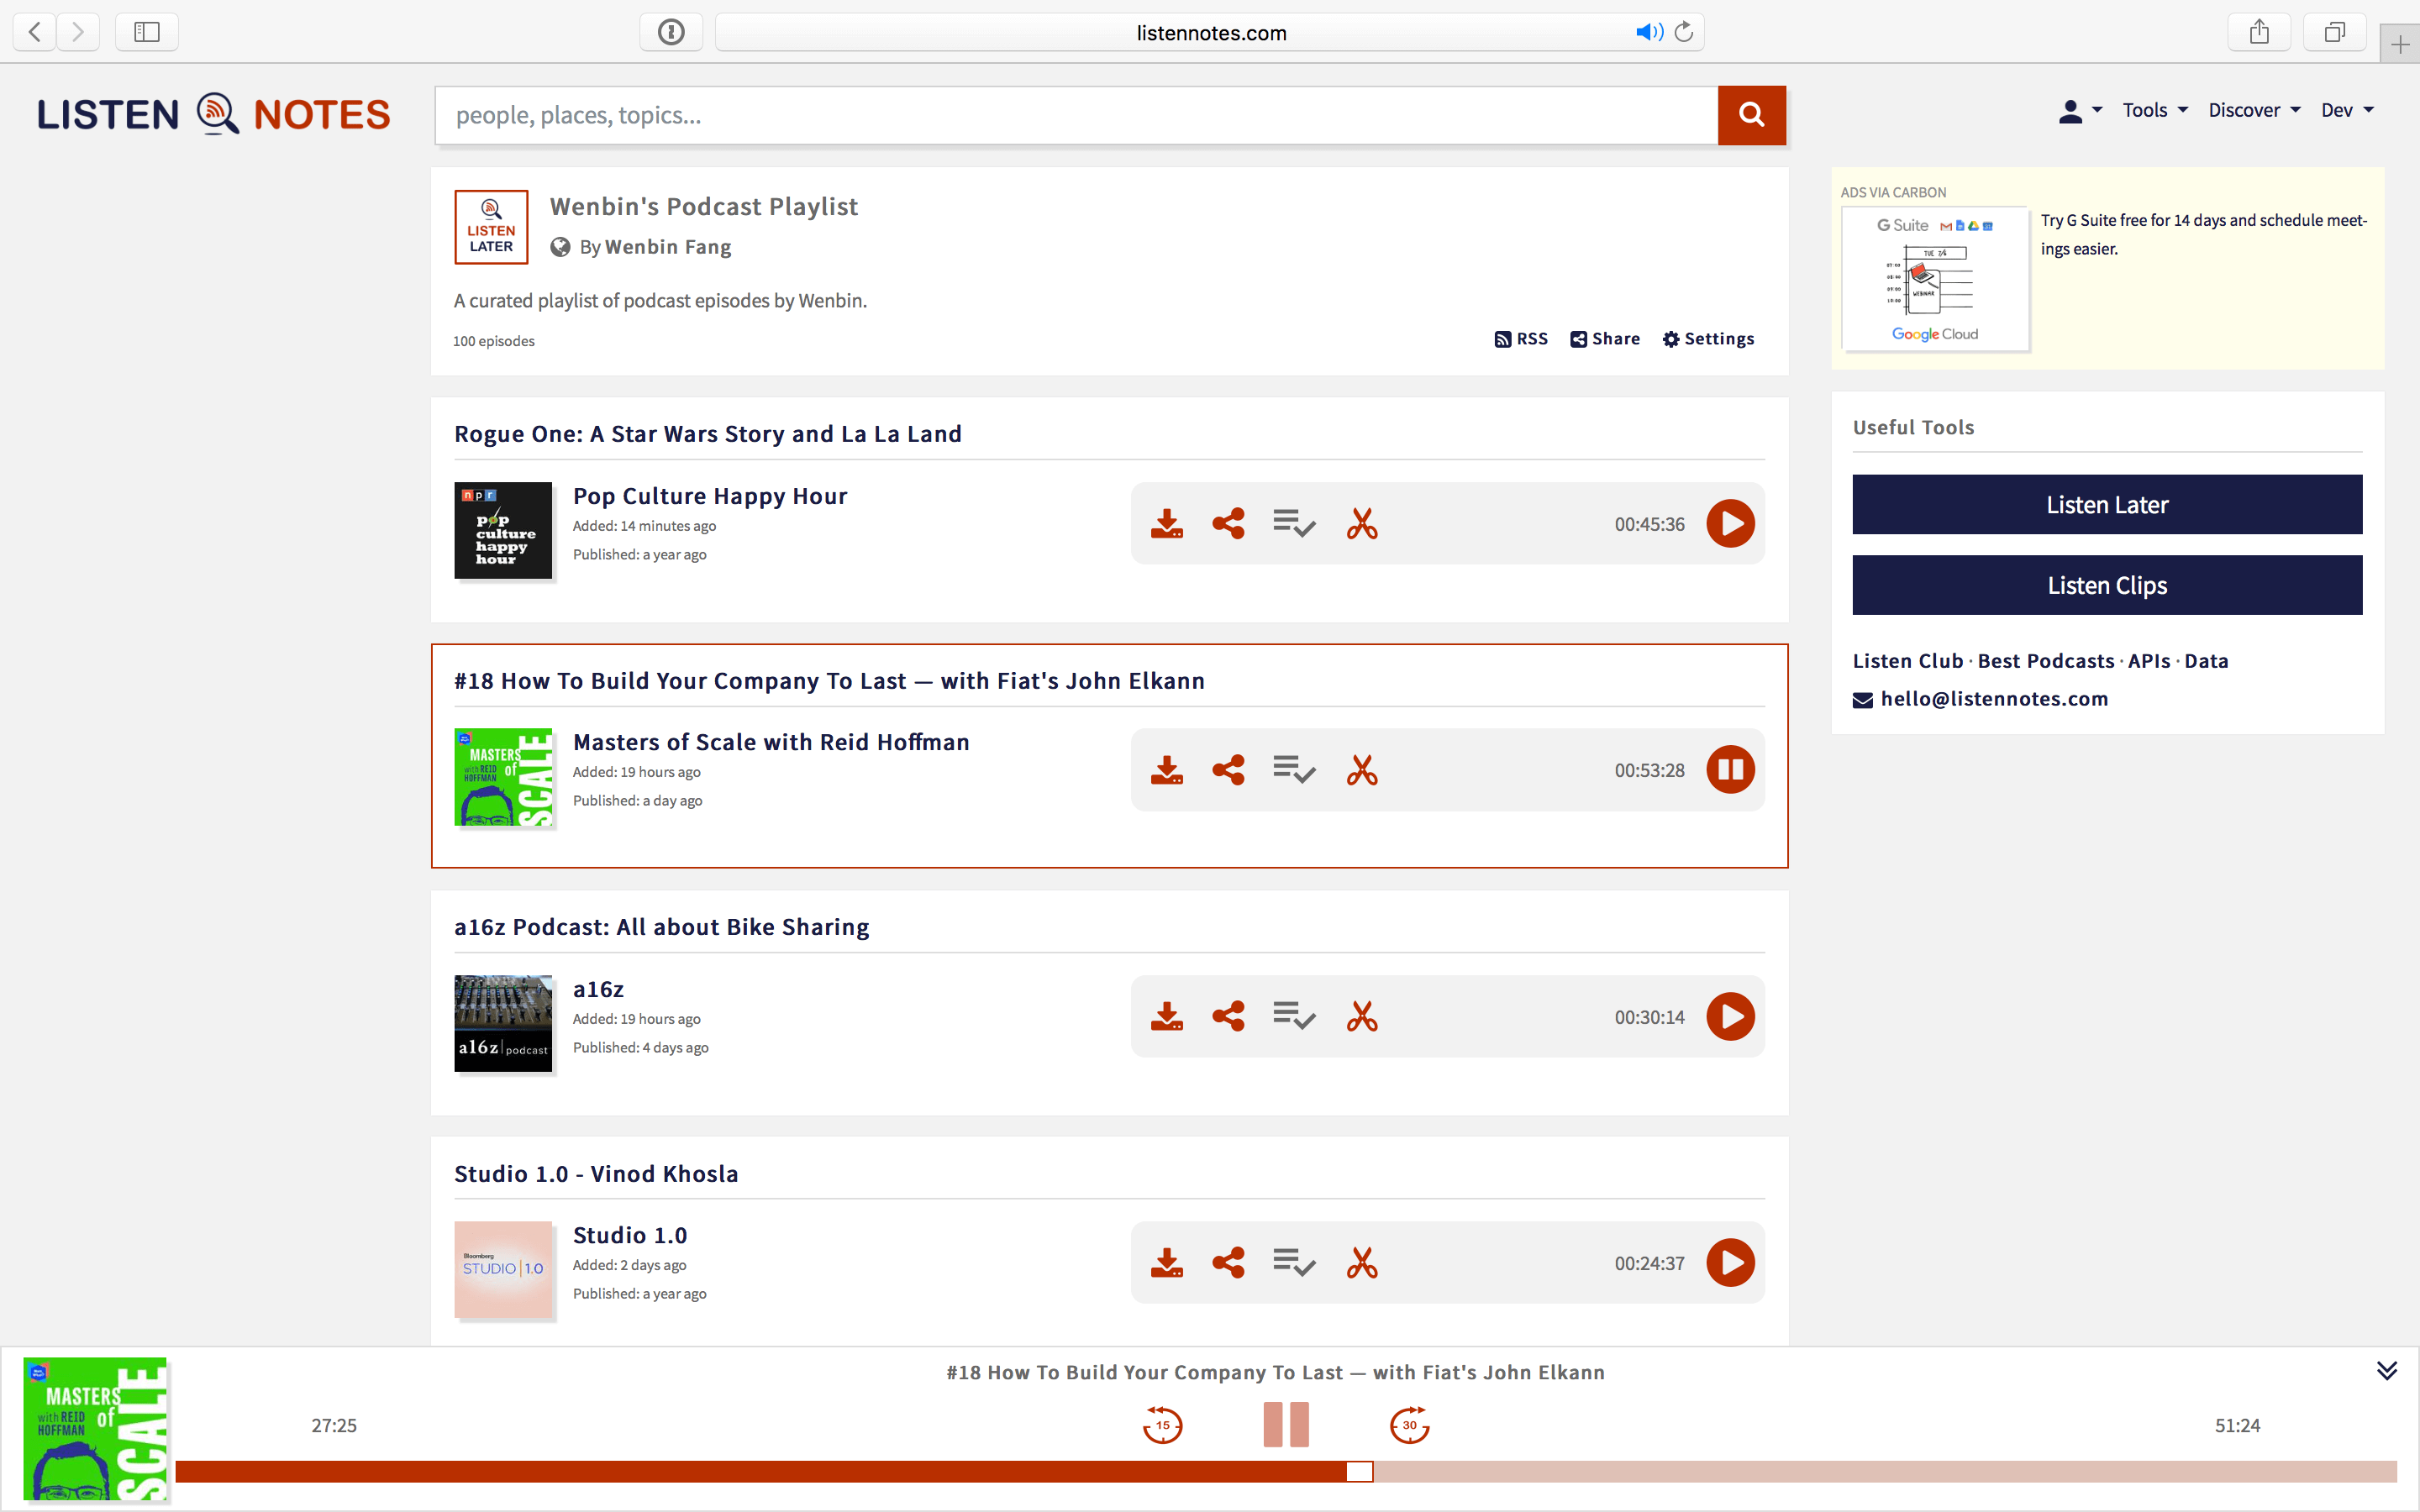This screenshot has width=2420, height=1512.
Task: Open the Rogue One and La La Land episode
Action: tap(708, 434)
